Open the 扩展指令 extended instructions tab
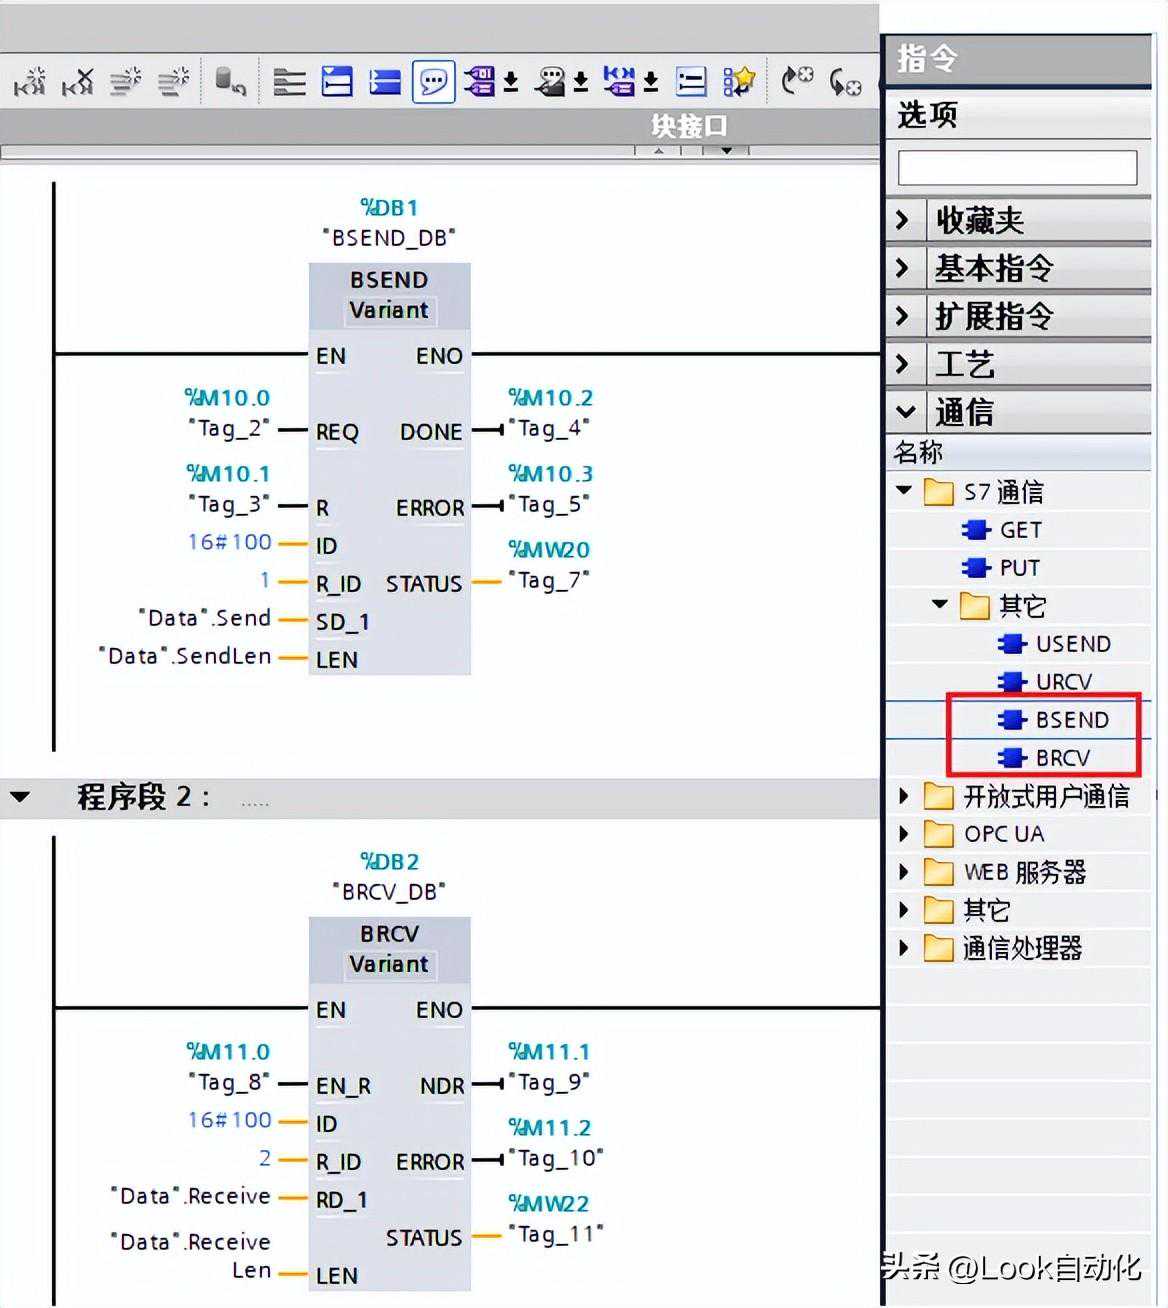Viewport: 1168px width, 1308px height. [994, 316]
